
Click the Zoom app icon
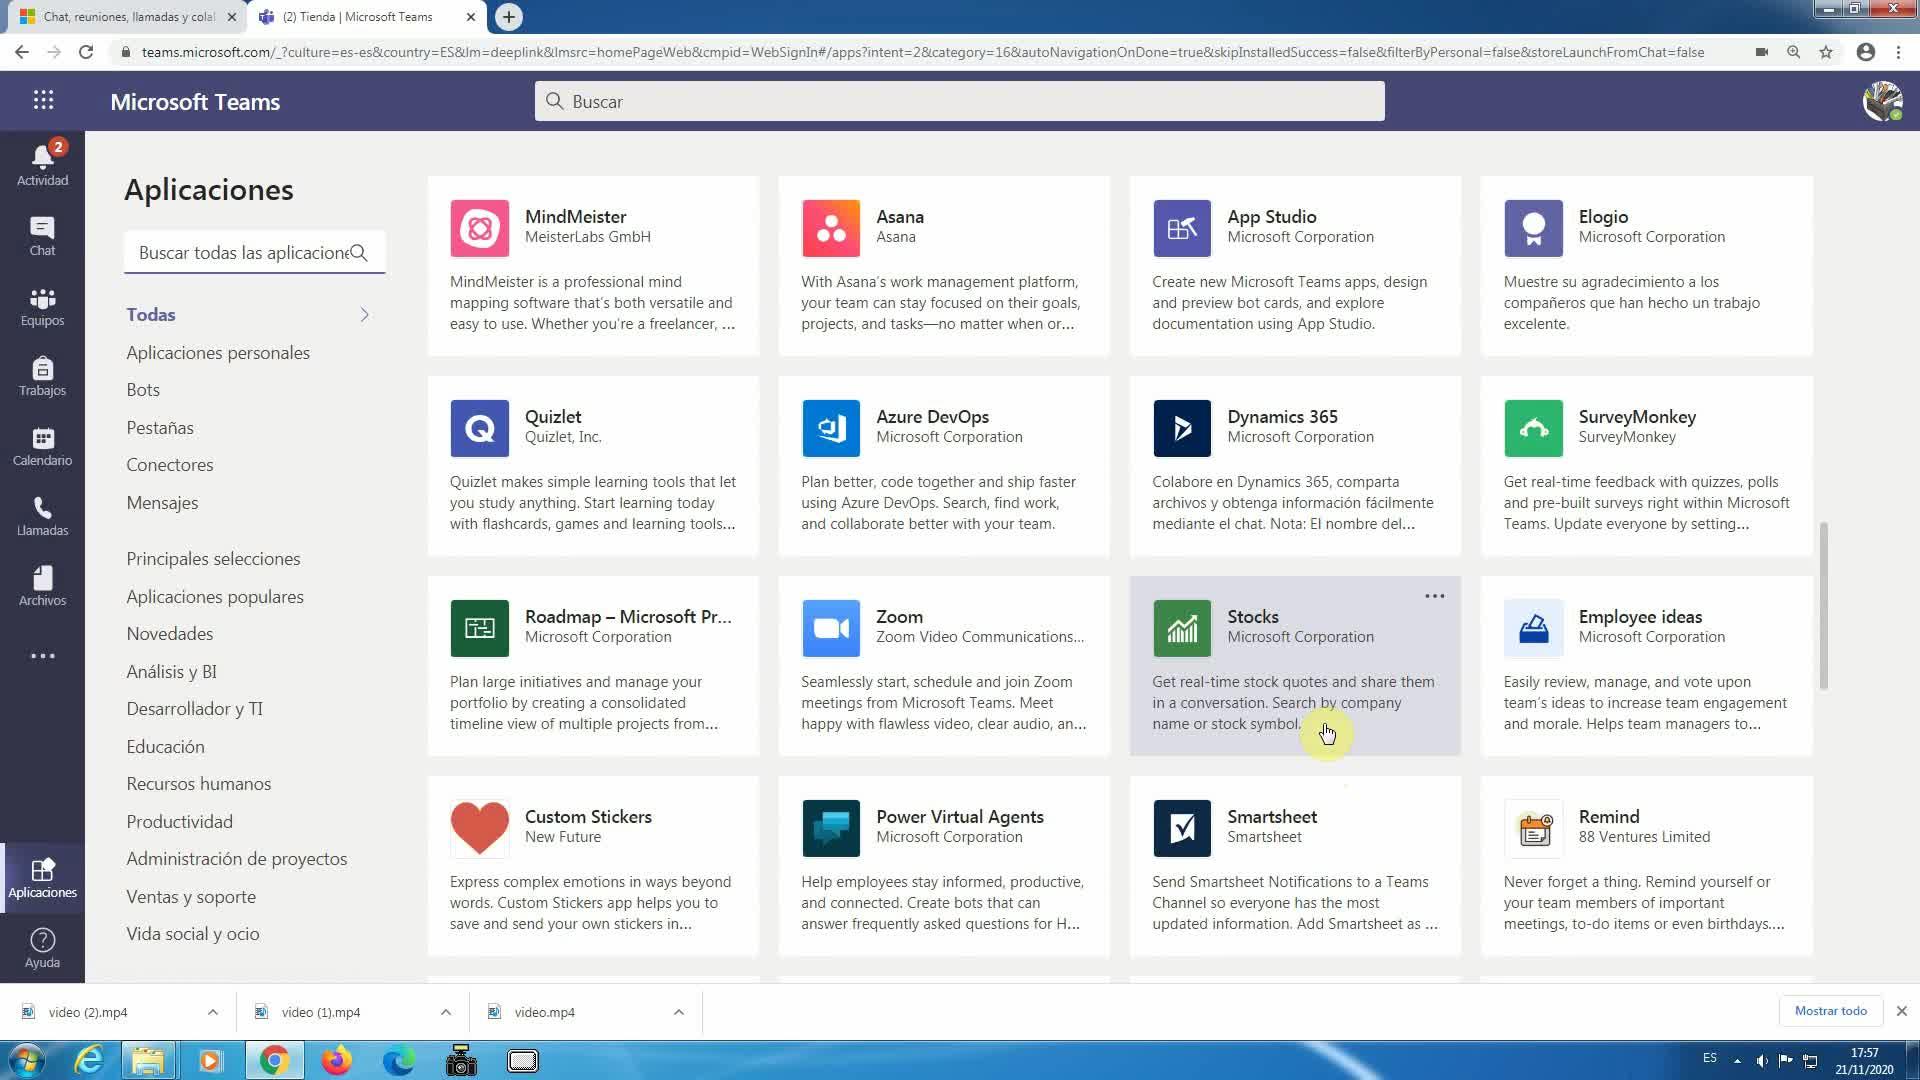coord(830,628)
